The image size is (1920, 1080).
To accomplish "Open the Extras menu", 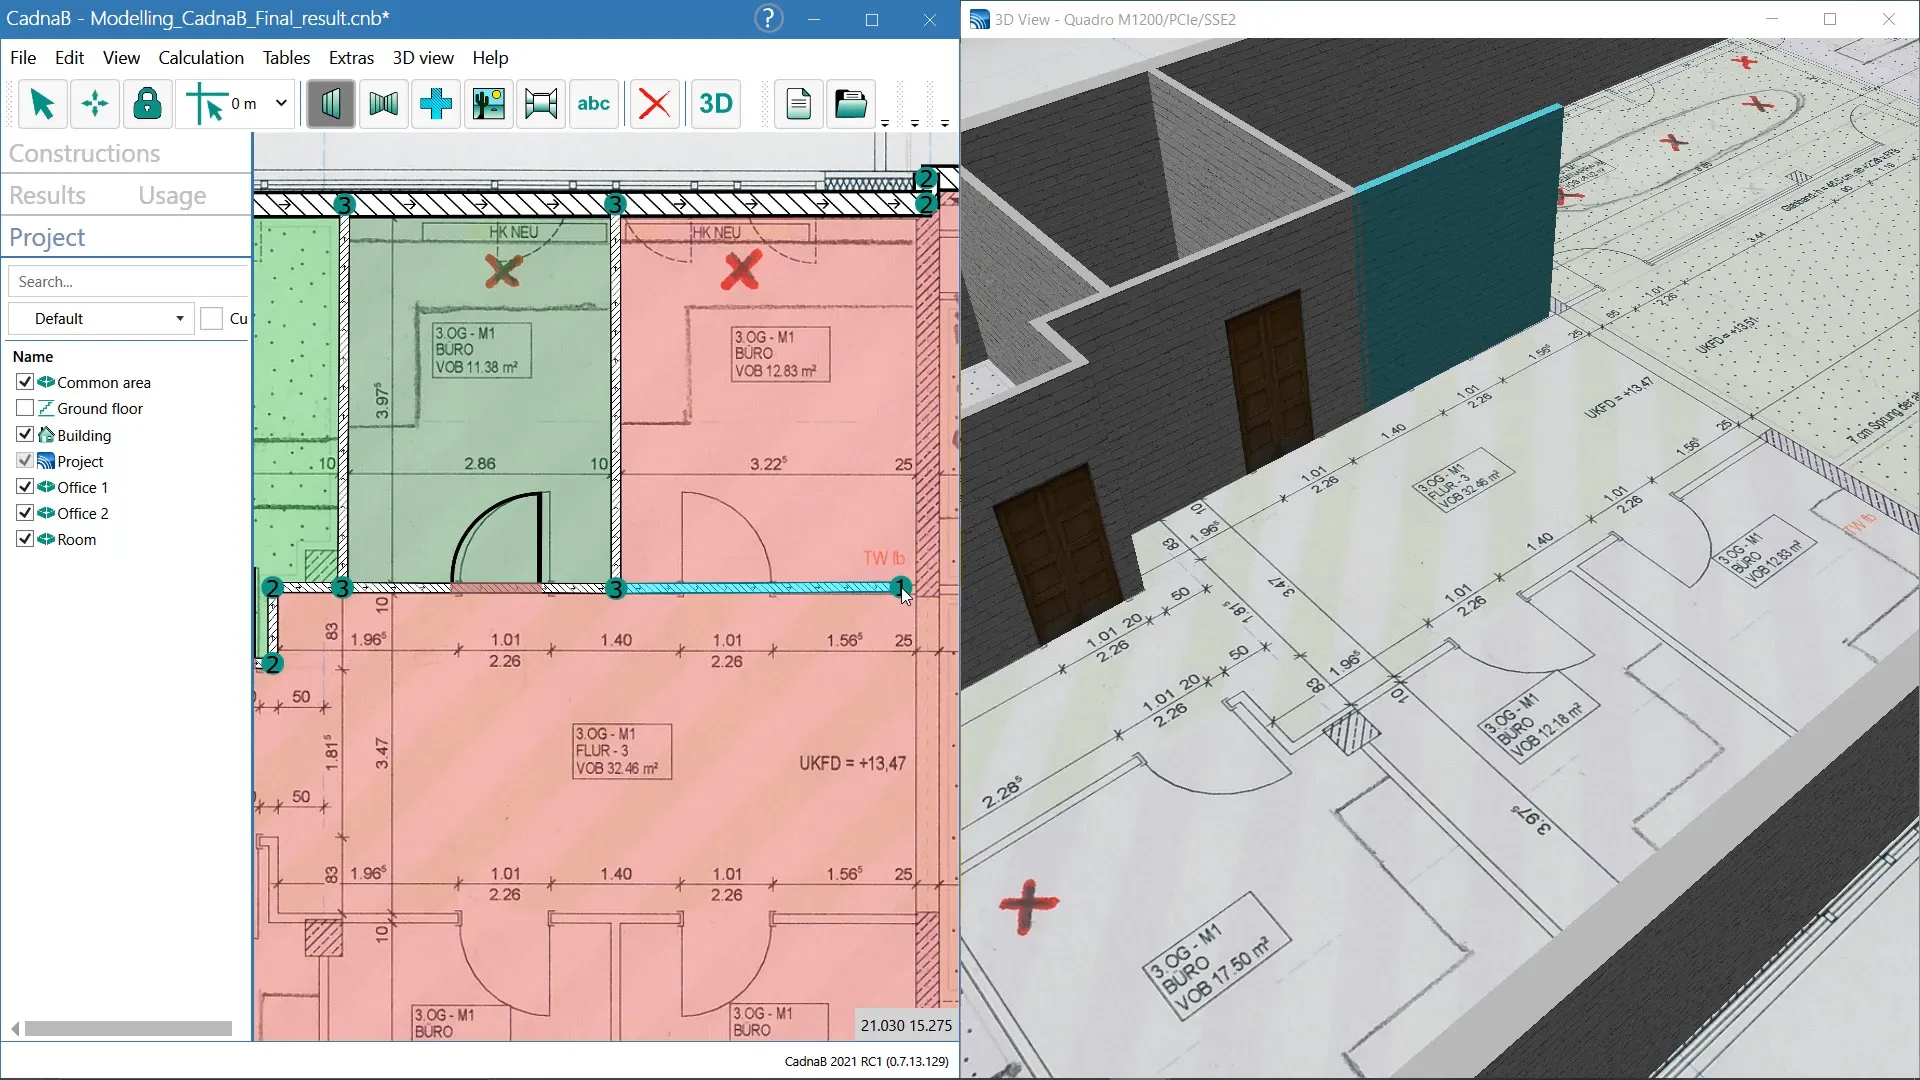I will [x=351, y=58].
